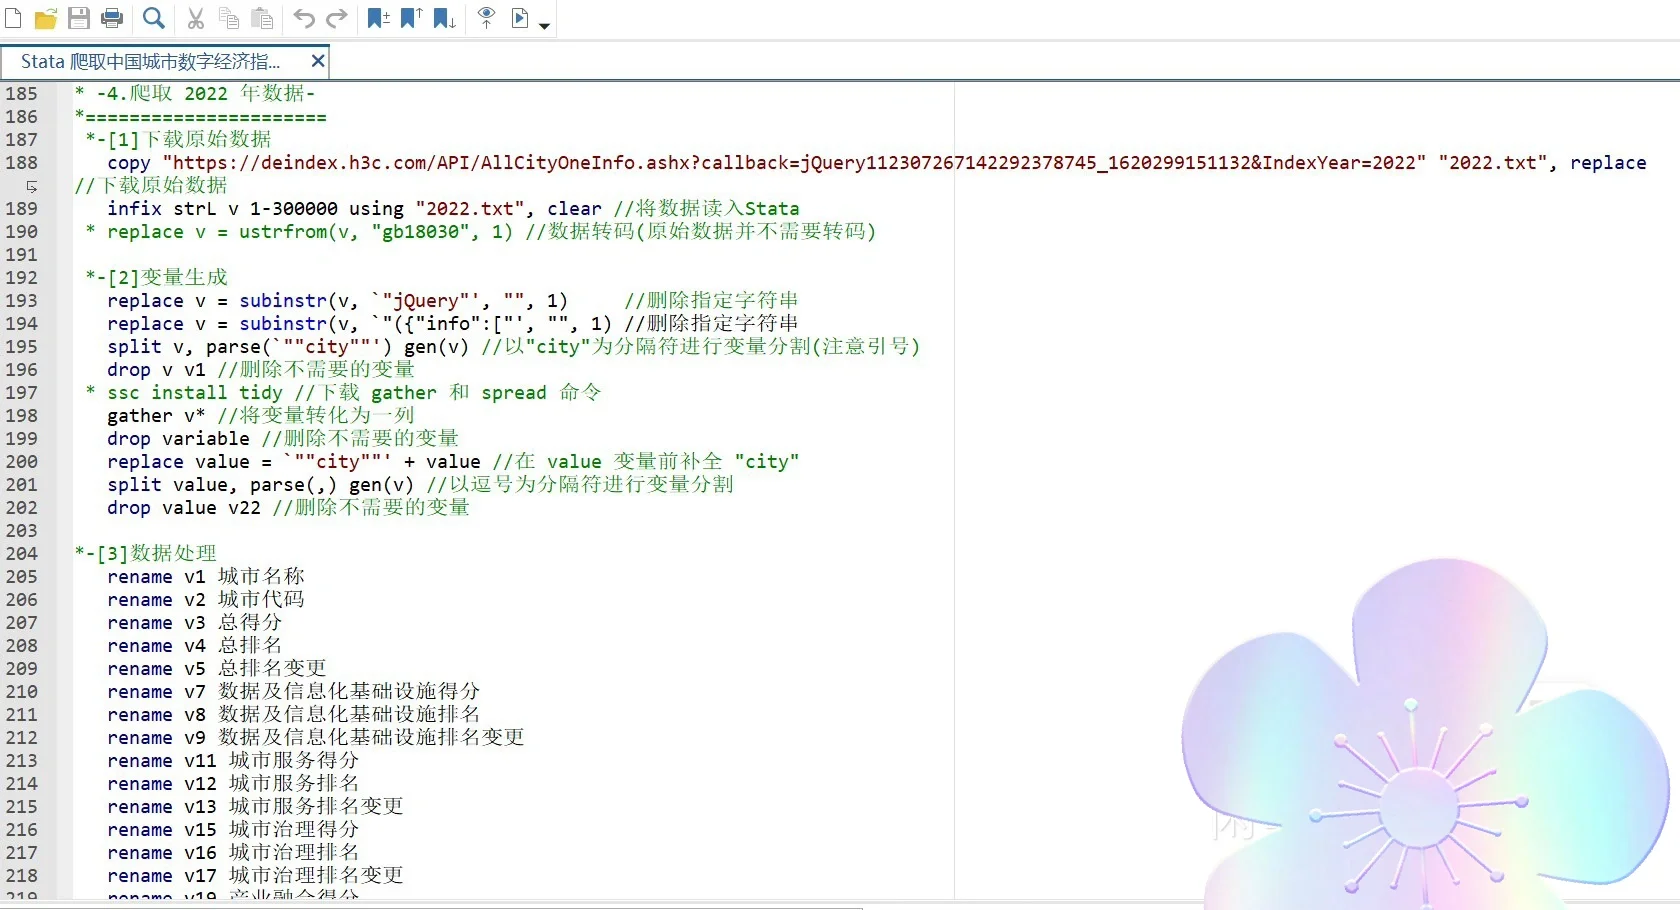The width and height of the screenshot is (1680, 910).
Task: Save the do-file with the floppy disk icon
Action: click(79, 18)
